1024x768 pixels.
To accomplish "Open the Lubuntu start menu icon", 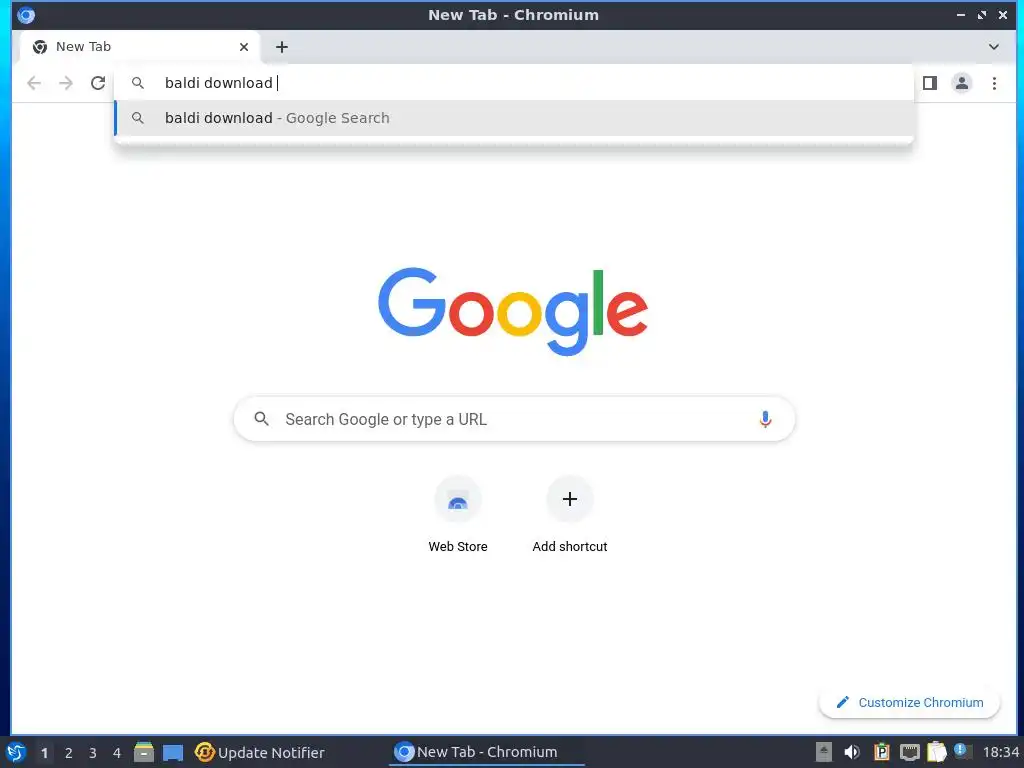I will coord(16,752).
